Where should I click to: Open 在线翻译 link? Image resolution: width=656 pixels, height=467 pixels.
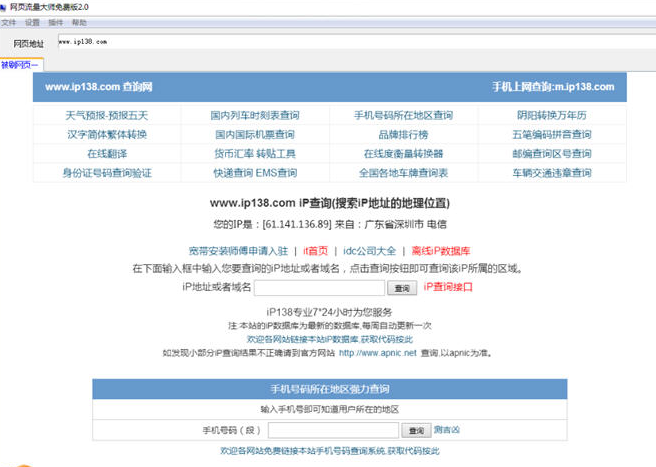(106, 154)
